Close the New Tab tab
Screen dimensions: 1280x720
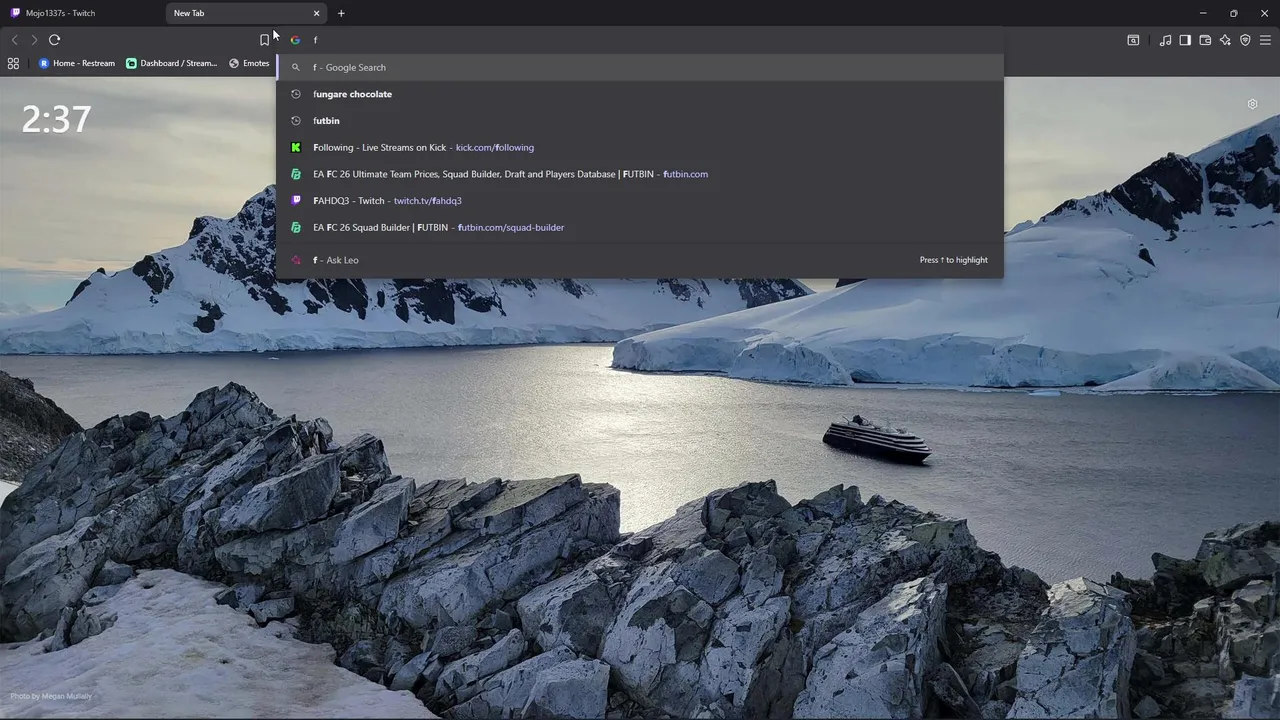point(317,13)
